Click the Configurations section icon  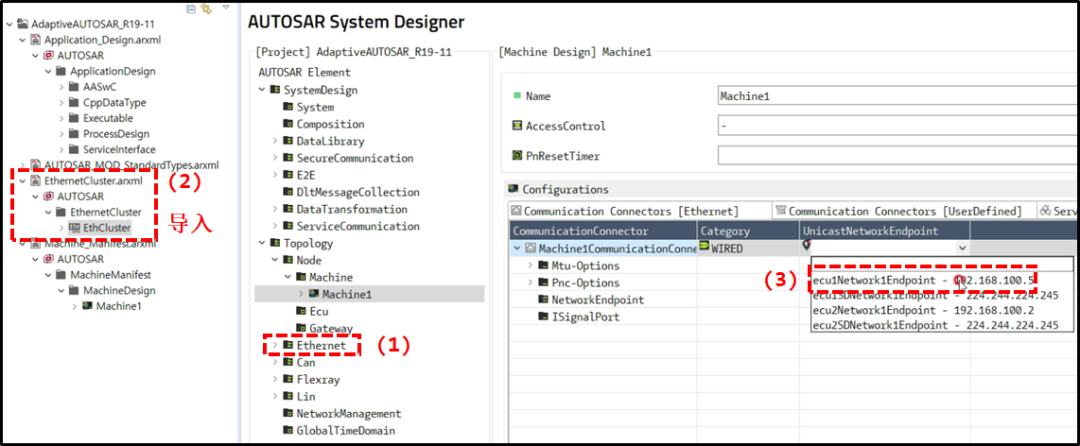click(x=512, y=188)
